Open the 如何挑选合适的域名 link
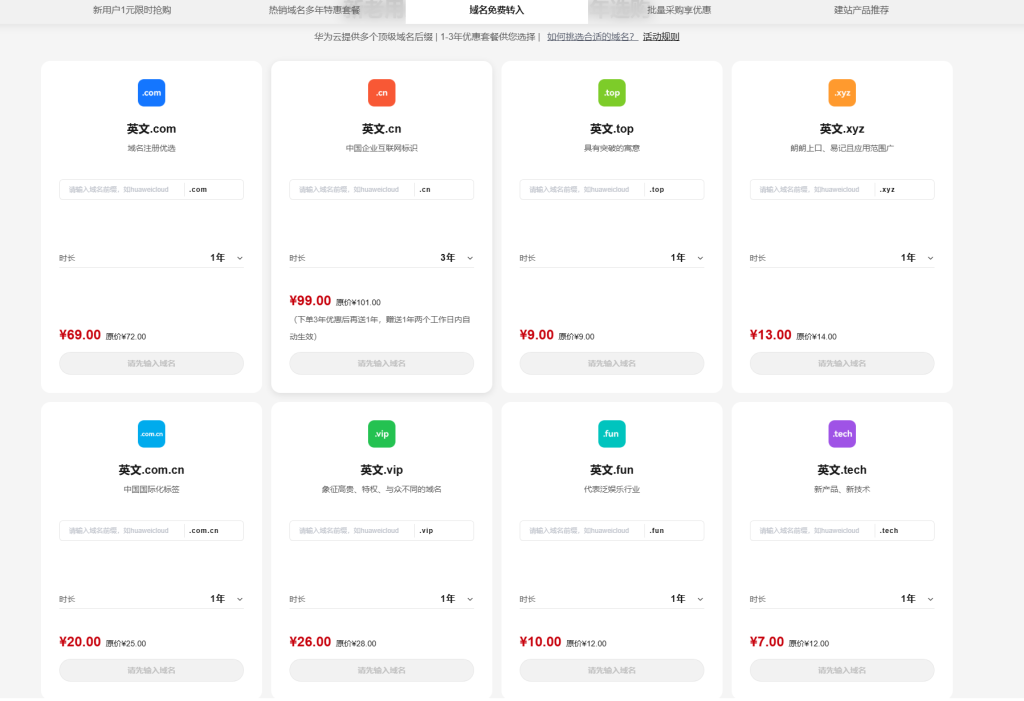The image size is (1024, 701). tap(591, 37)
